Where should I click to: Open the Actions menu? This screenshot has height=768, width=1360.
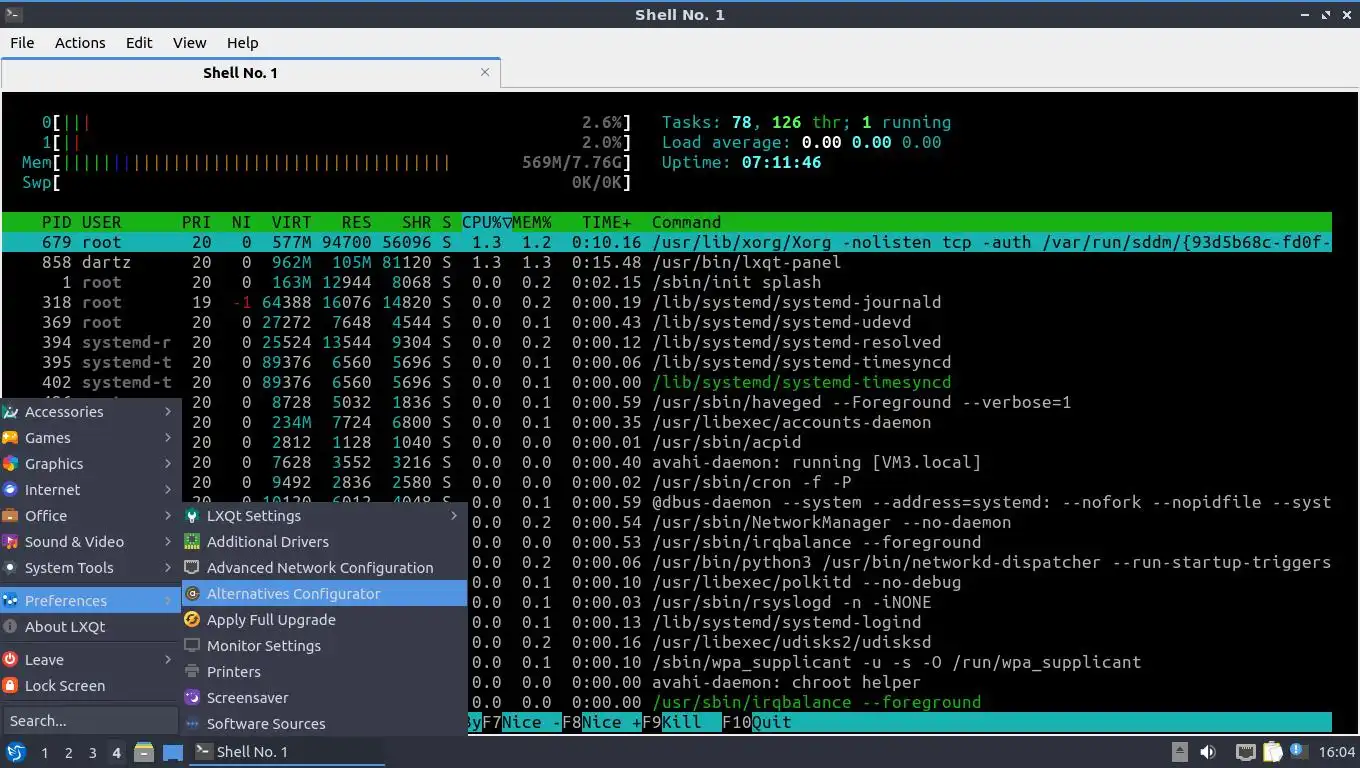[80, 43]
